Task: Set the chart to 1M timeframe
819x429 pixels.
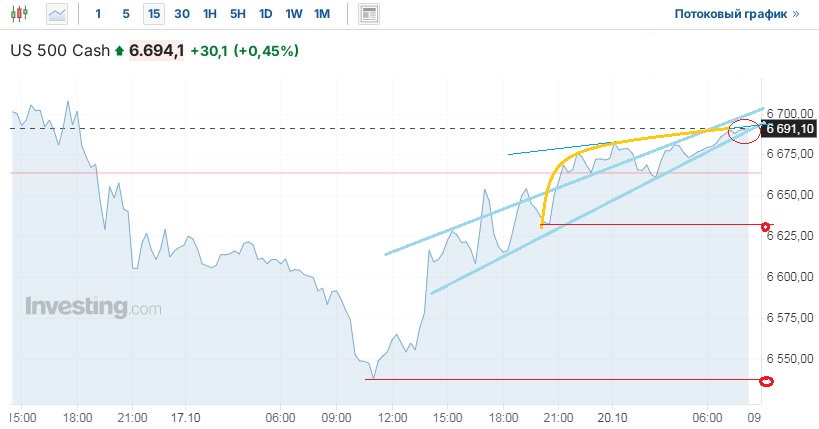Action: [321, 14]
